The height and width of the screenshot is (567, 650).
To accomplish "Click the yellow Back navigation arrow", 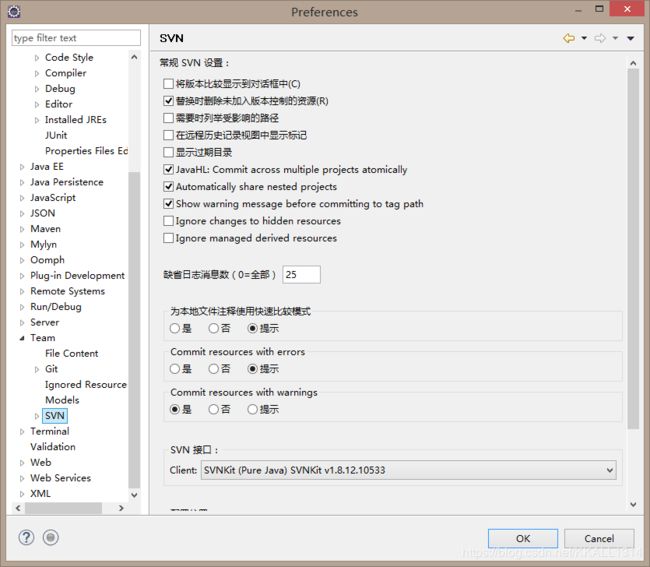I will (569, 38).
